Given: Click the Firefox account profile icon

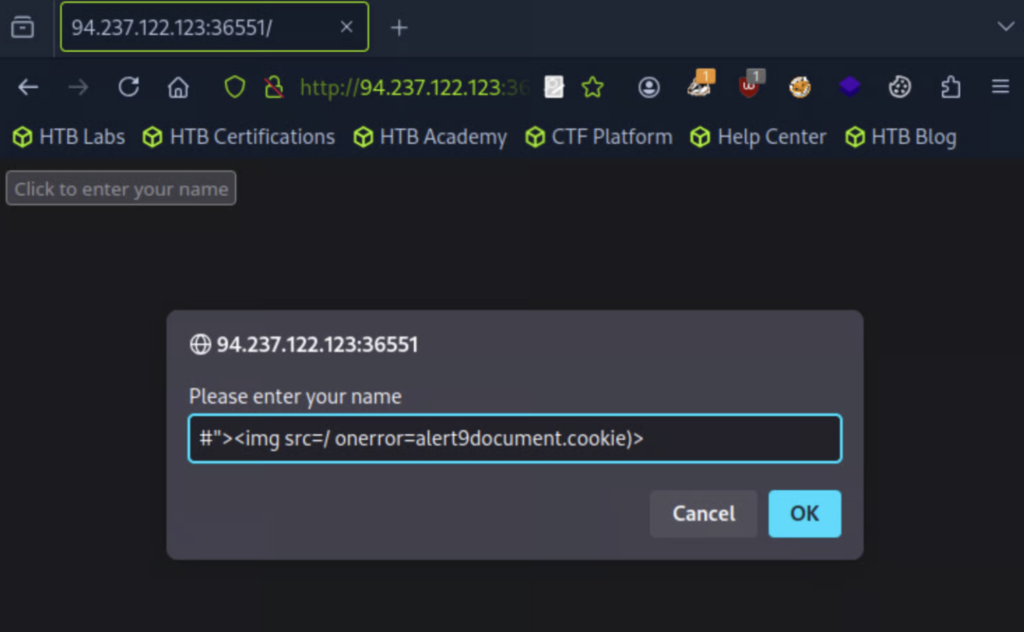Looking at the screenshot, I should tap(648, 87).
